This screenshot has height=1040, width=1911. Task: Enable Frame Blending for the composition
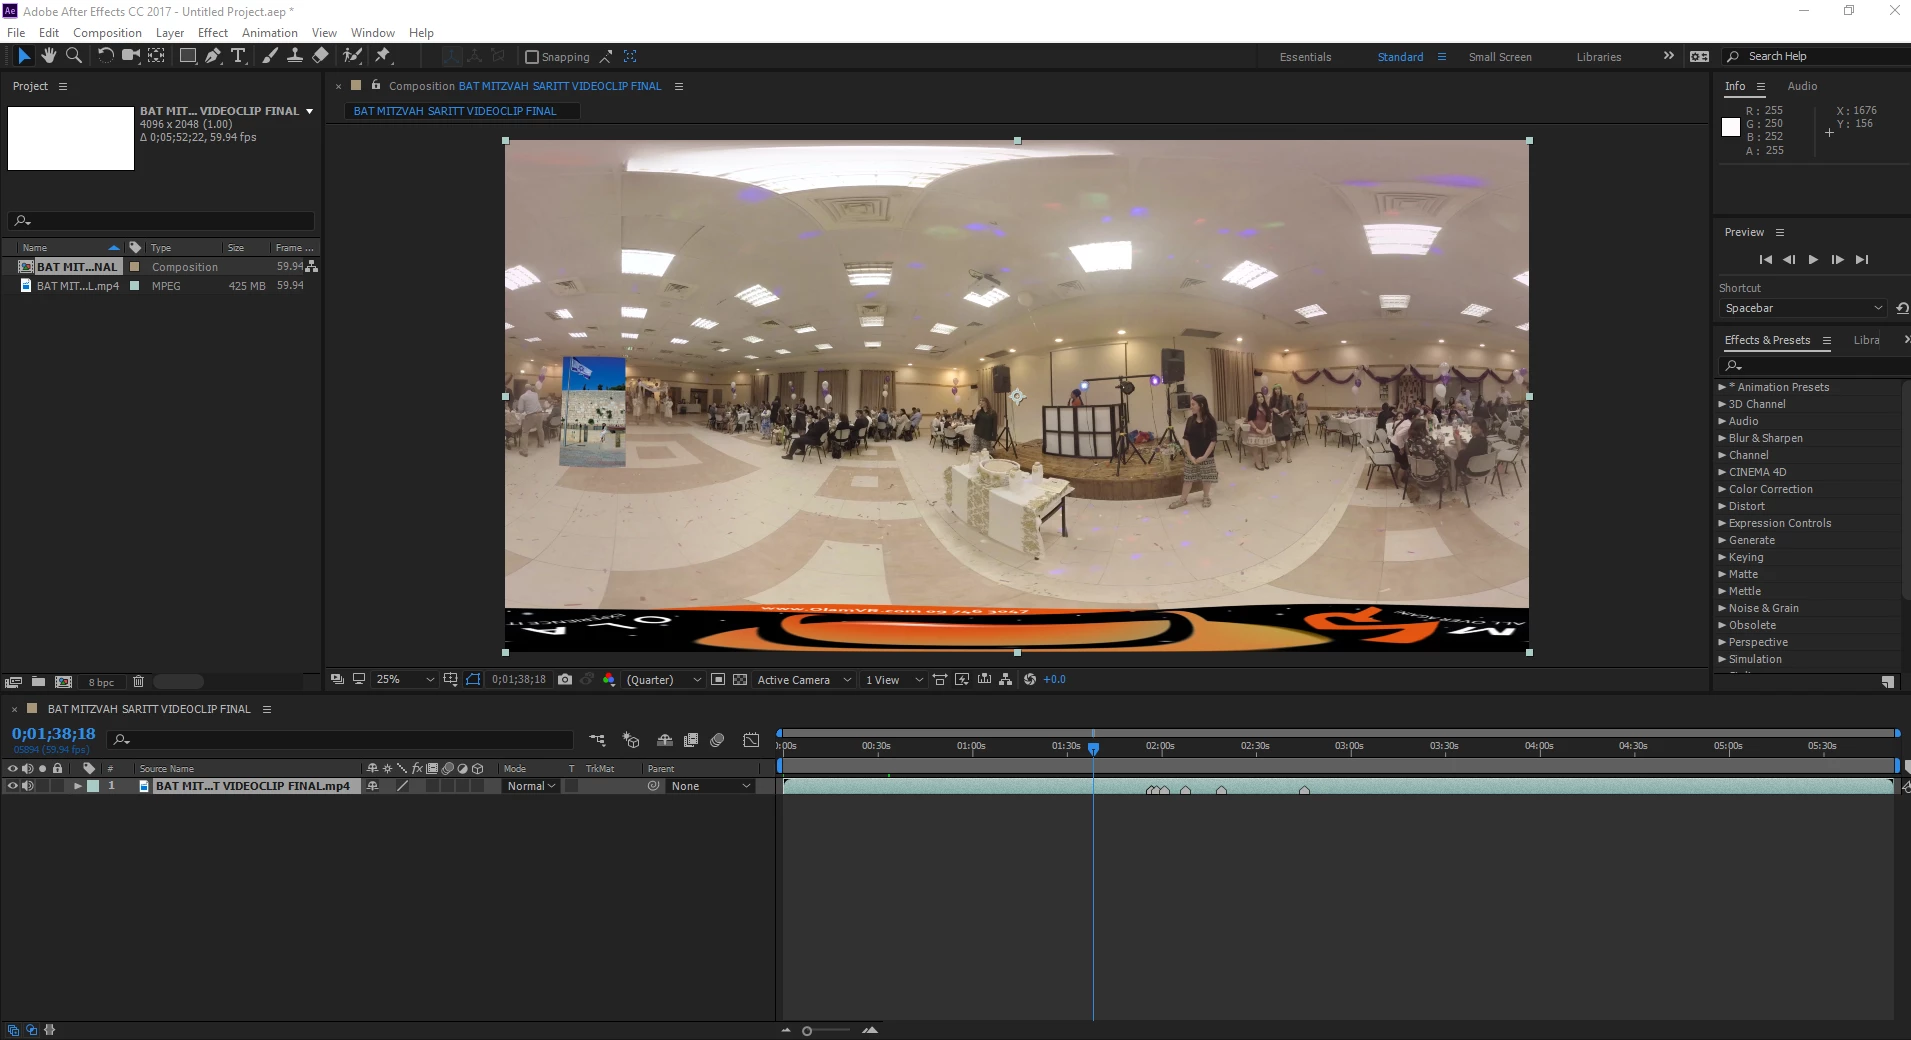(x=690, y=740)
